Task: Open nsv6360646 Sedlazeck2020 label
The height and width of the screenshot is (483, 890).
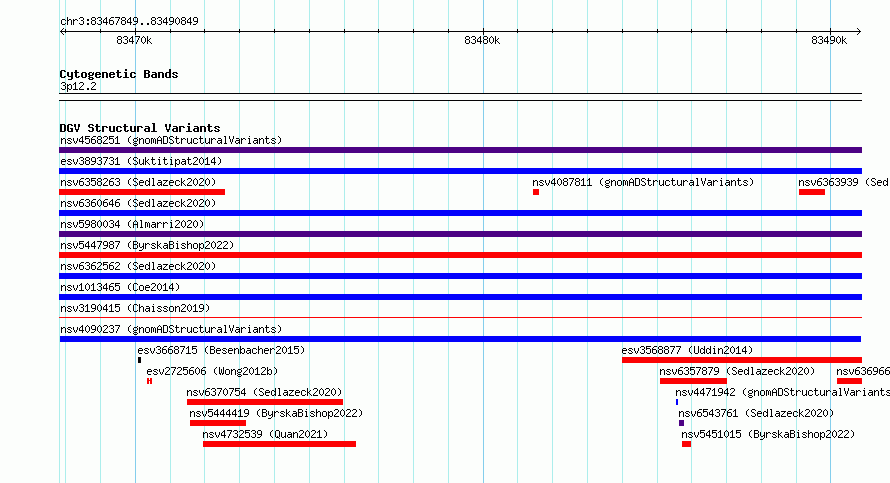Action: pyautogui.click(x=138, y=203)
